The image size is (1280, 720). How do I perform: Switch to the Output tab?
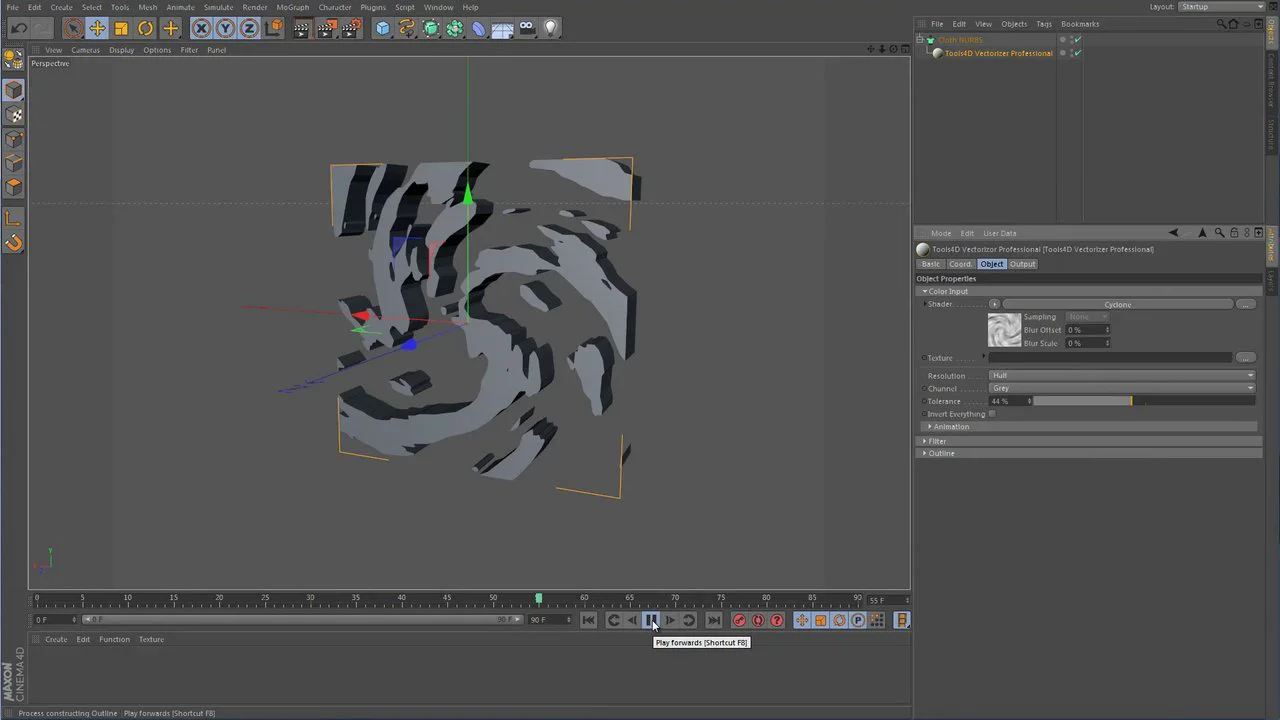pos(1022,264)
